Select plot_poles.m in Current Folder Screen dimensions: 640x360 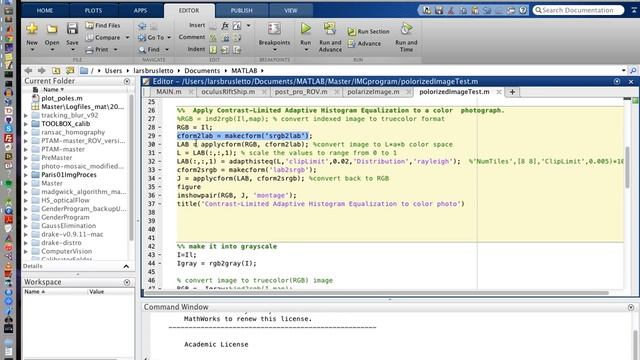coord(62,98)
